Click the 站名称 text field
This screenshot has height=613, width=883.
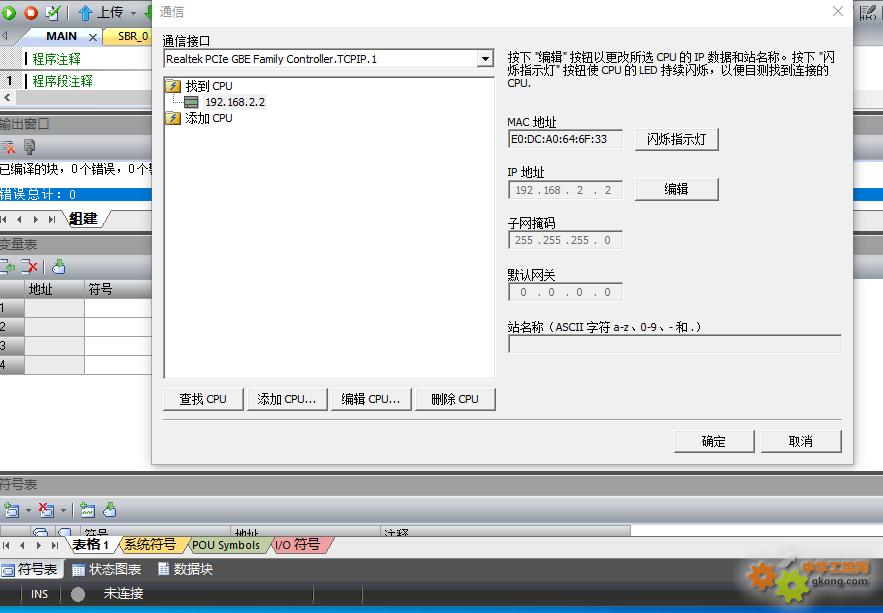(675, 344)
